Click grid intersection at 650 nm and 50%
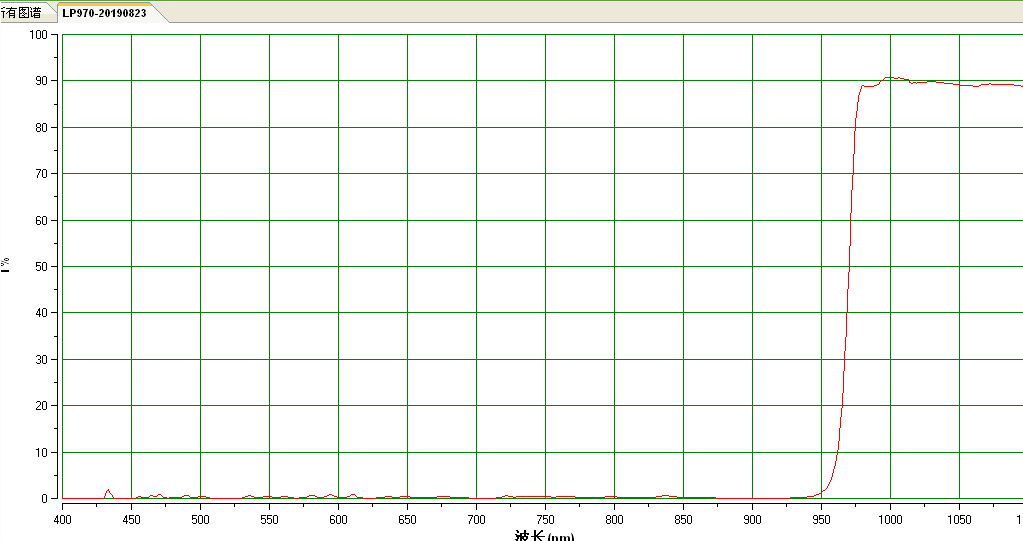 click(408, 266)
